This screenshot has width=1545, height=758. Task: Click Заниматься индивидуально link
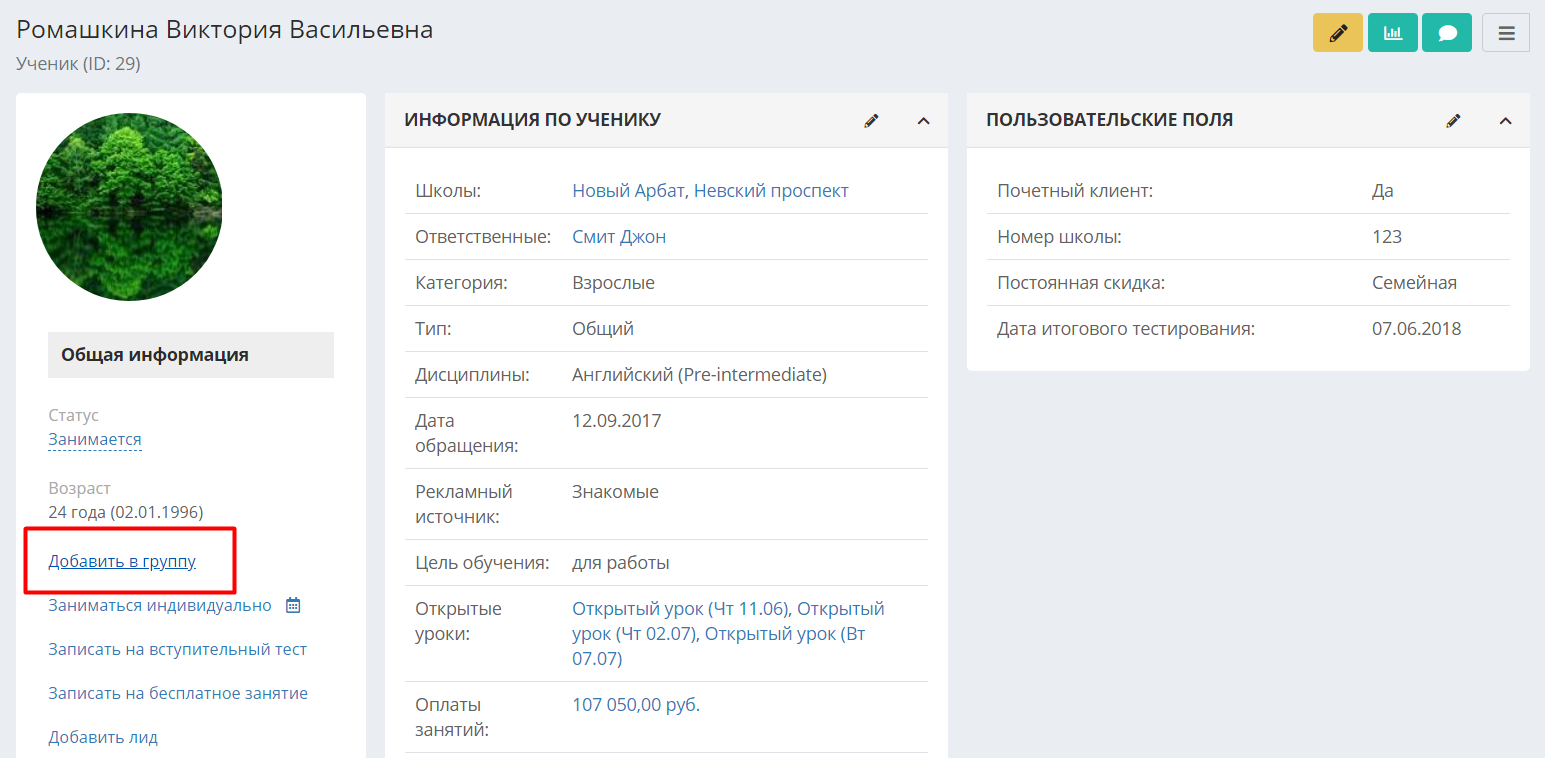coord(160,605)
